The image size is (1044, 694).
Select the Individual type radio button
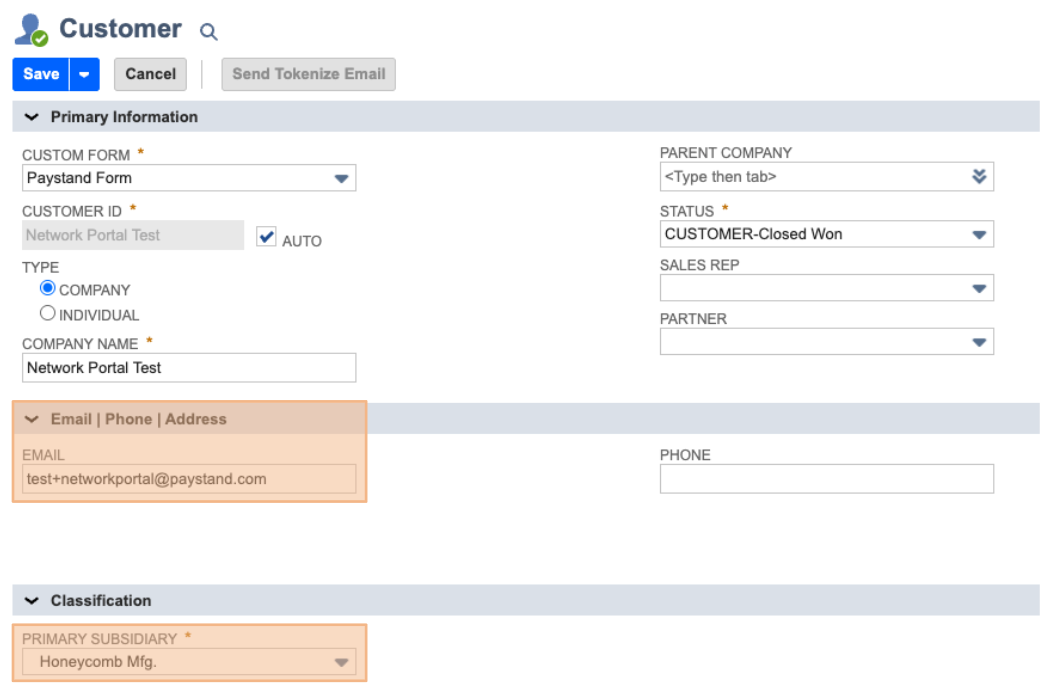tap(47, 313)
